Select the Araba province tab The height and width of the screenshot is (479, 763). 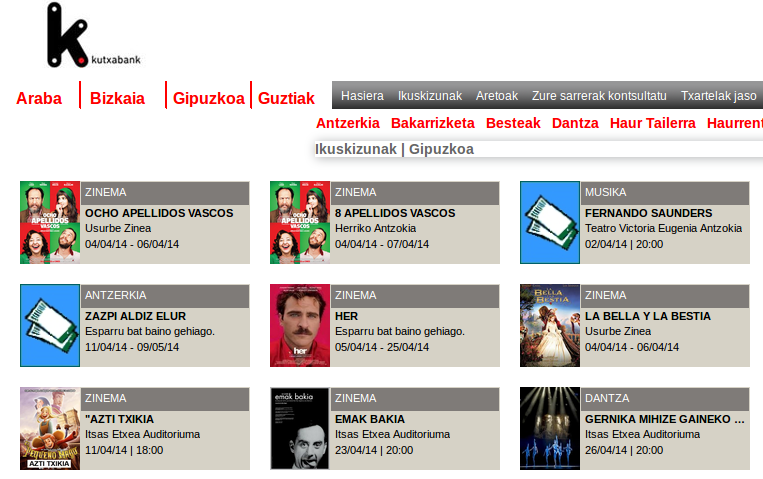tap(39, 98)
